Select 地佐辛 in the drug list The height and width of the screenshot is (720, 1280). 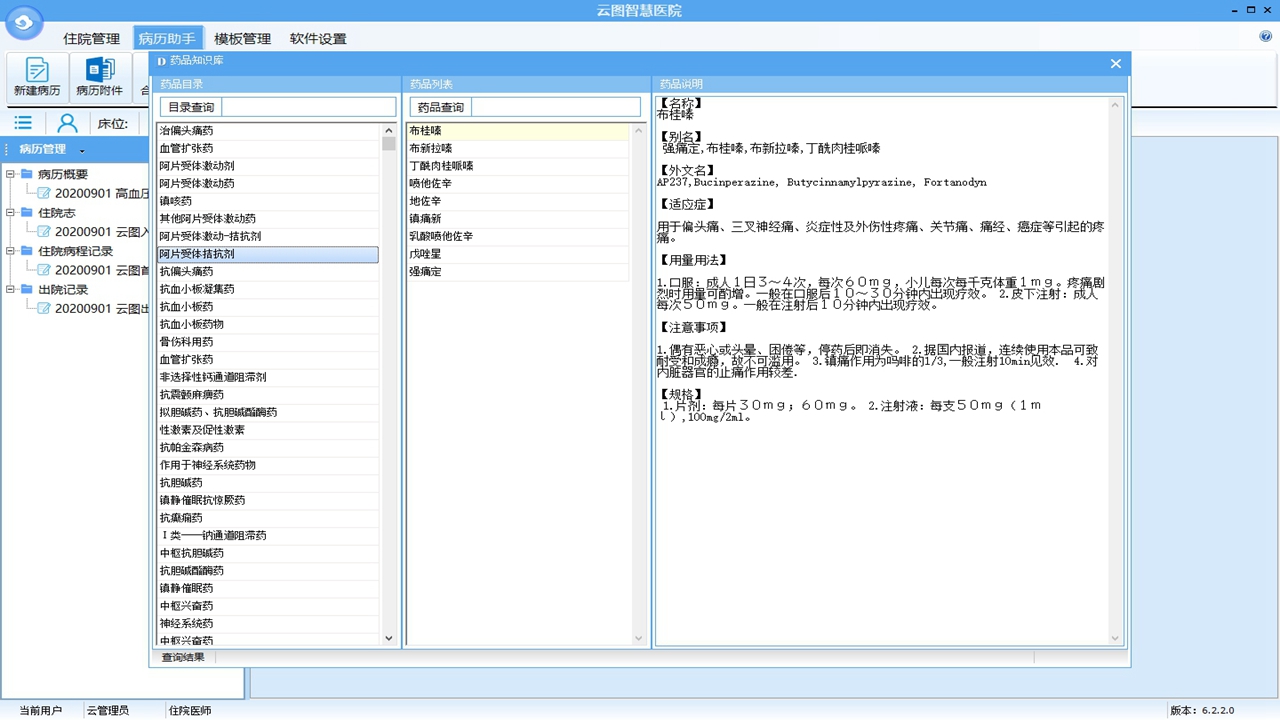click(x=425, y=201)
